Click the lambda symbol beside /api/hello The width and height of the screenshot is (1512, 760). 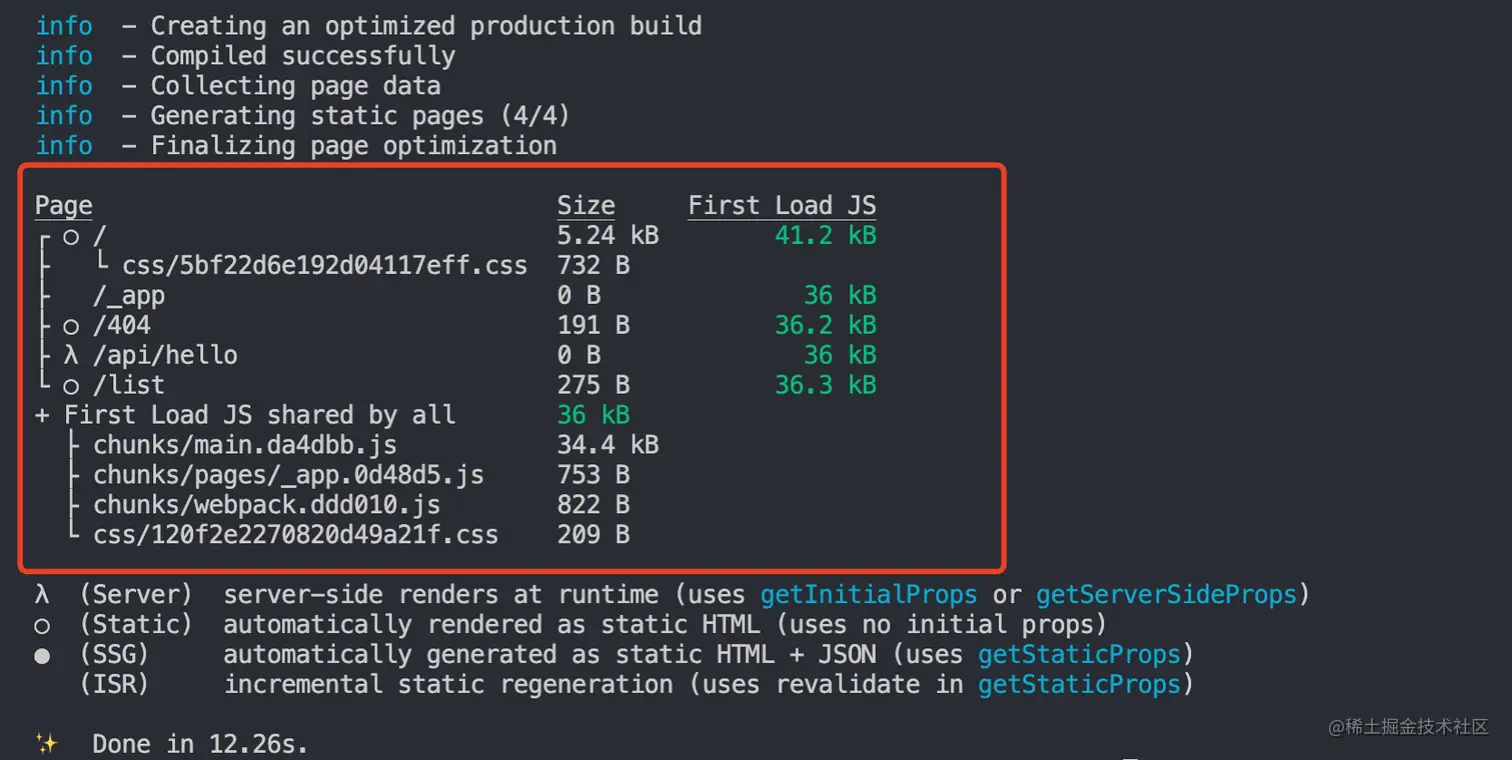tap(71, 355)
